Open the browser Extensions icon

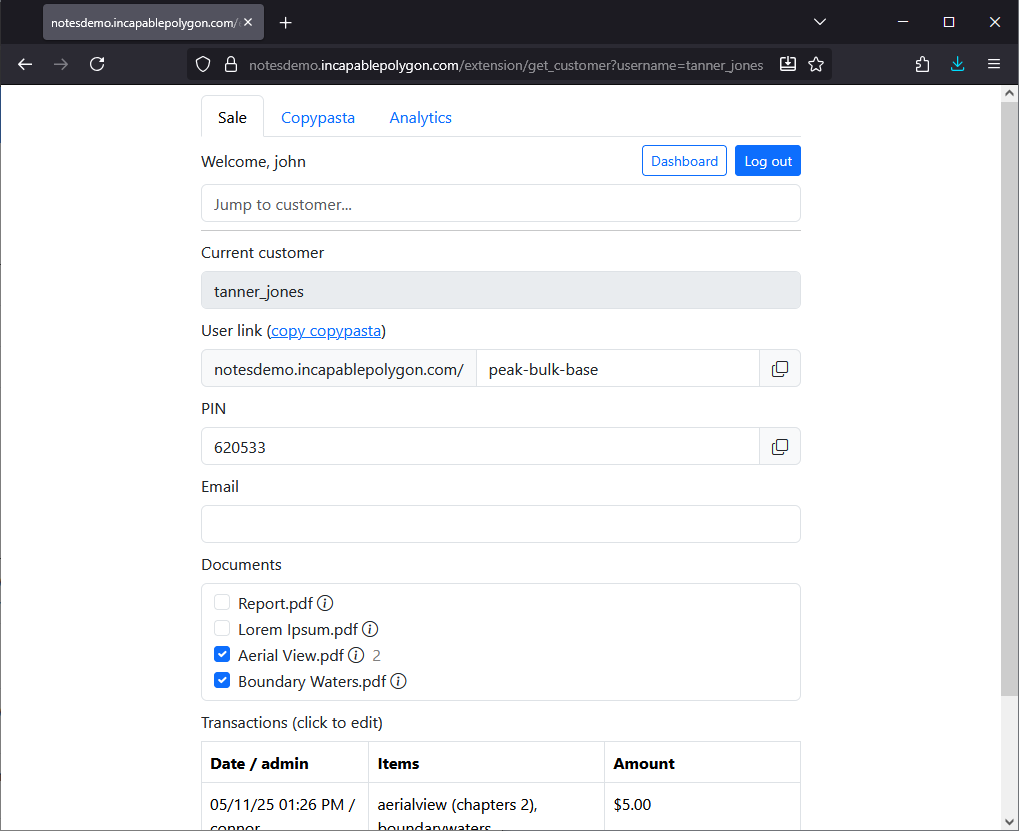[921, 63]
